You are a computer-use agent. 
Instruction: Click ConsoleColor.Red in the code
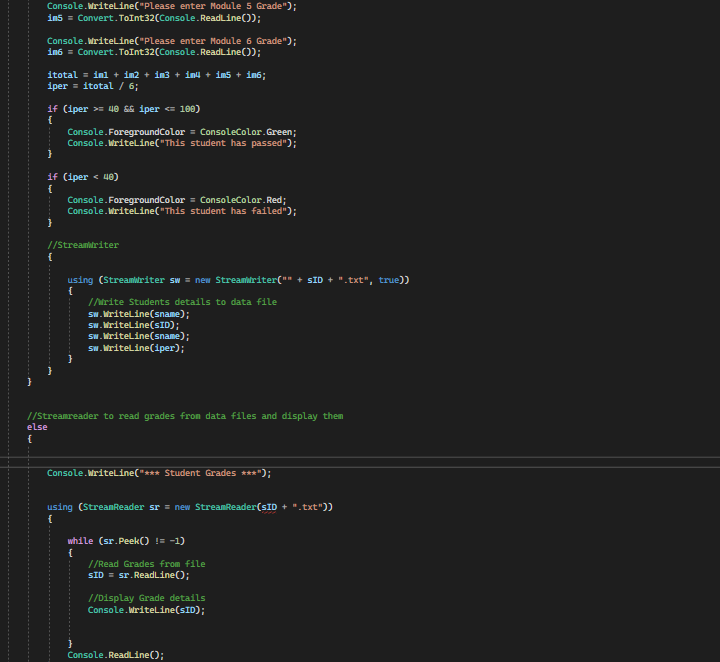(241, 200)
